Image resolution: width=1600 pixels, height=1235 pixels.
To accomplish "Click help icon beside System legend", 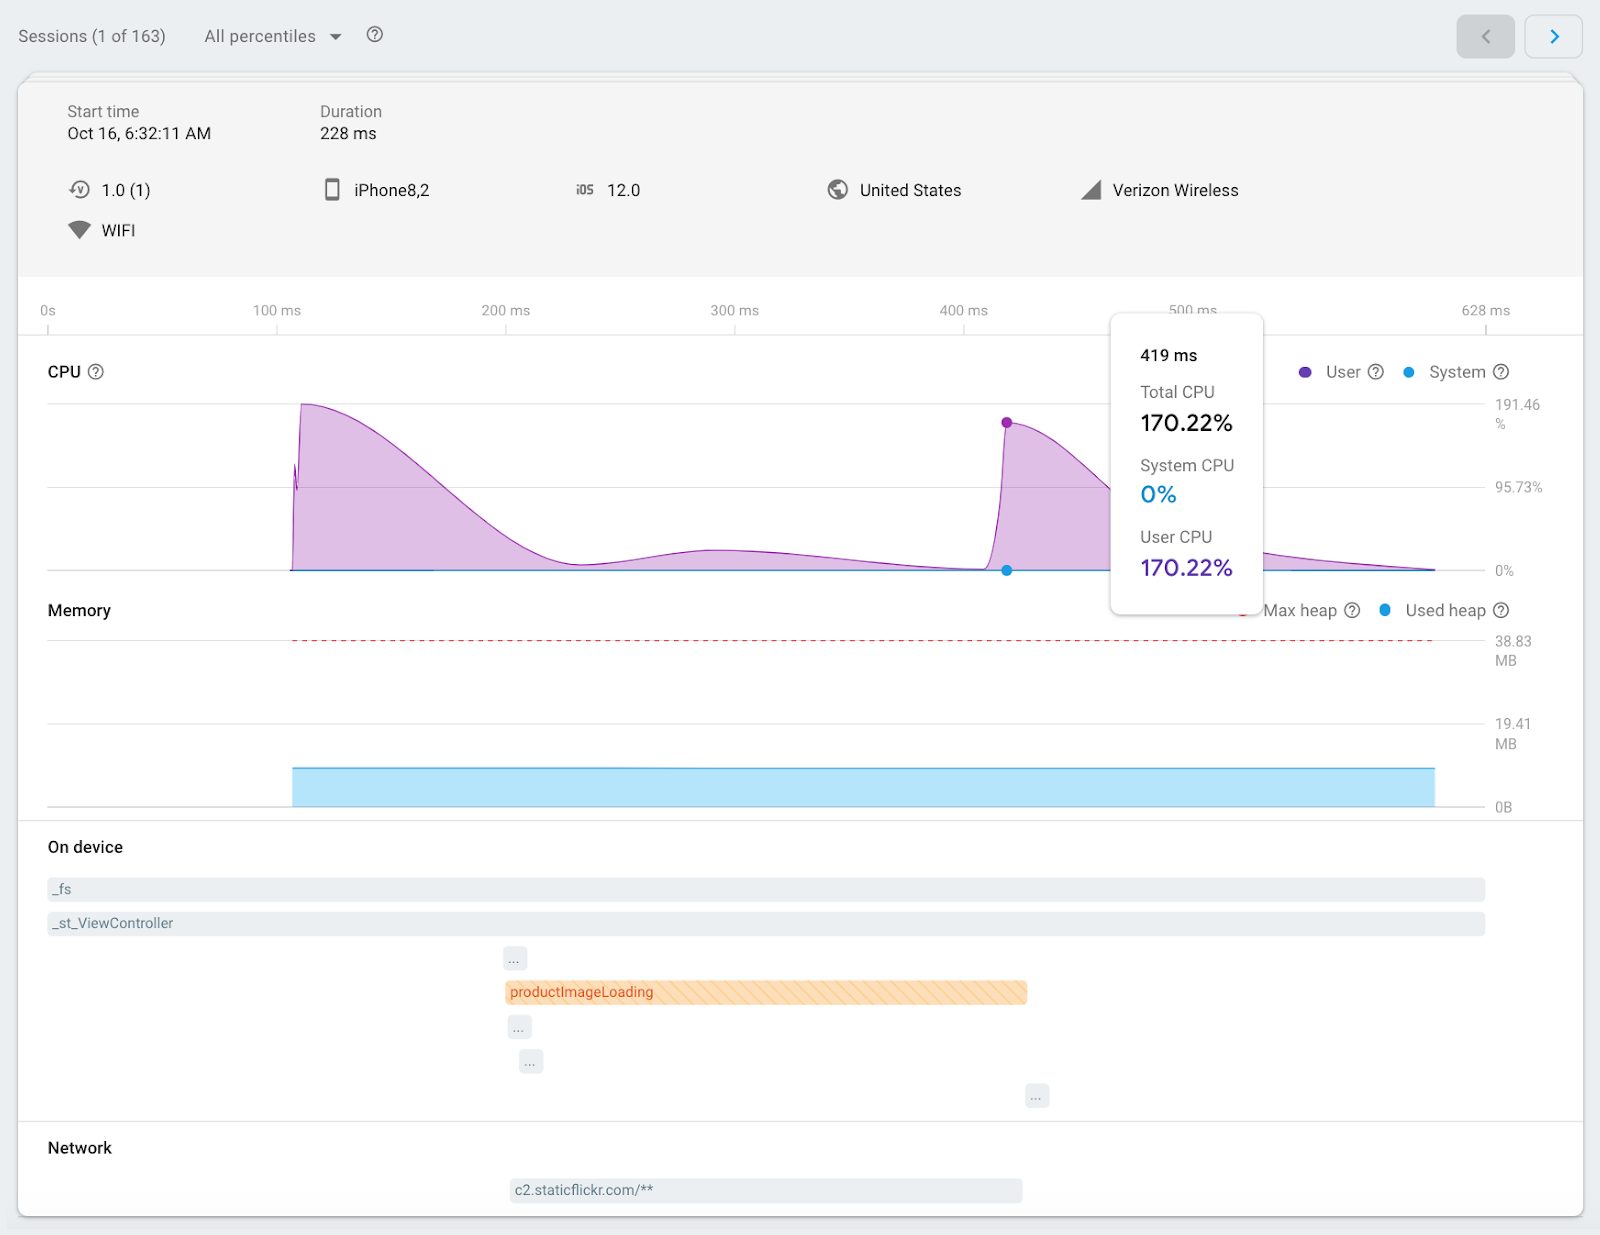I will [x=1501, y=372].
